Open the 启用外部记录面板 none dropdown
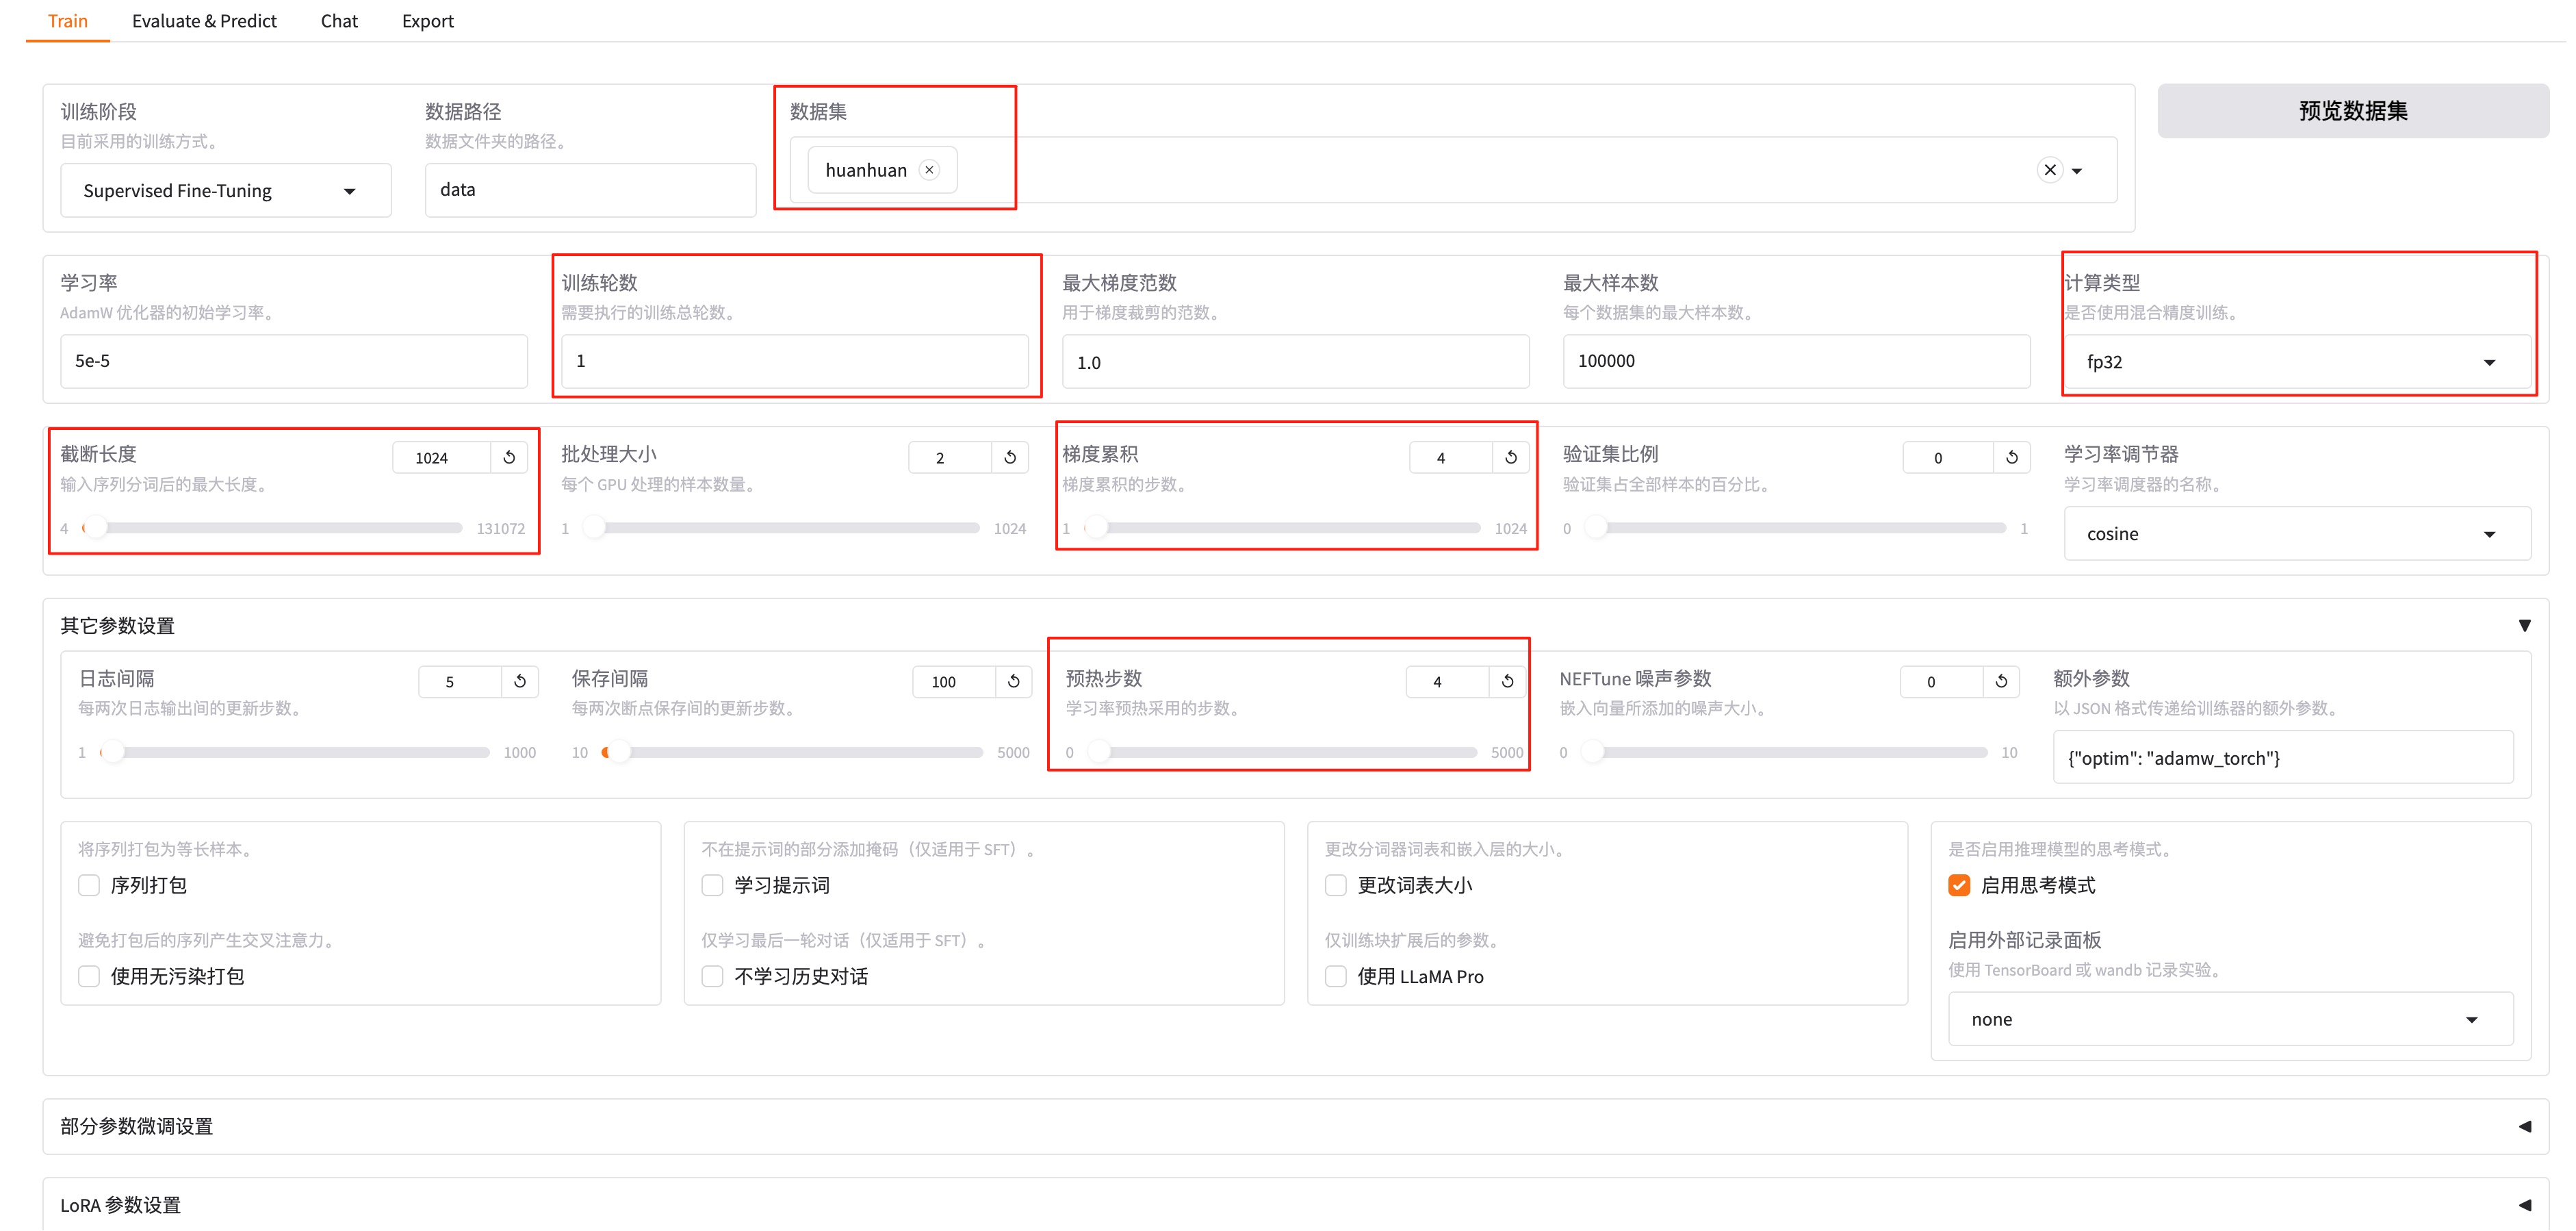 [2230, 1019]
